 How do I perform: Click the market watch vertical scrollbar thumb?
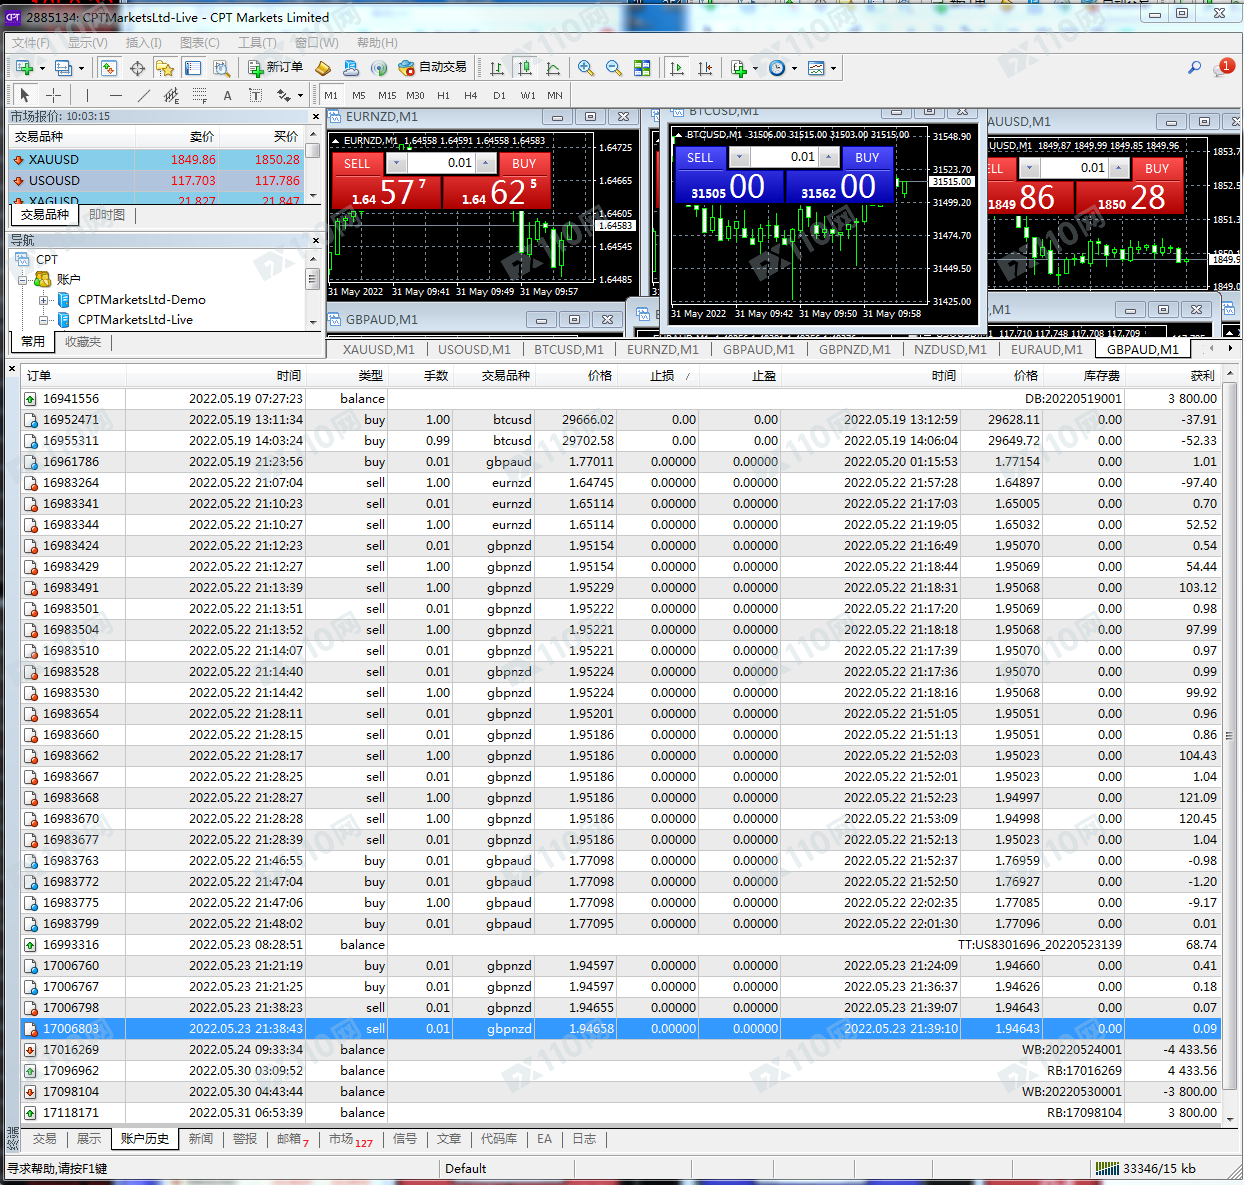[x=313, y=151]
